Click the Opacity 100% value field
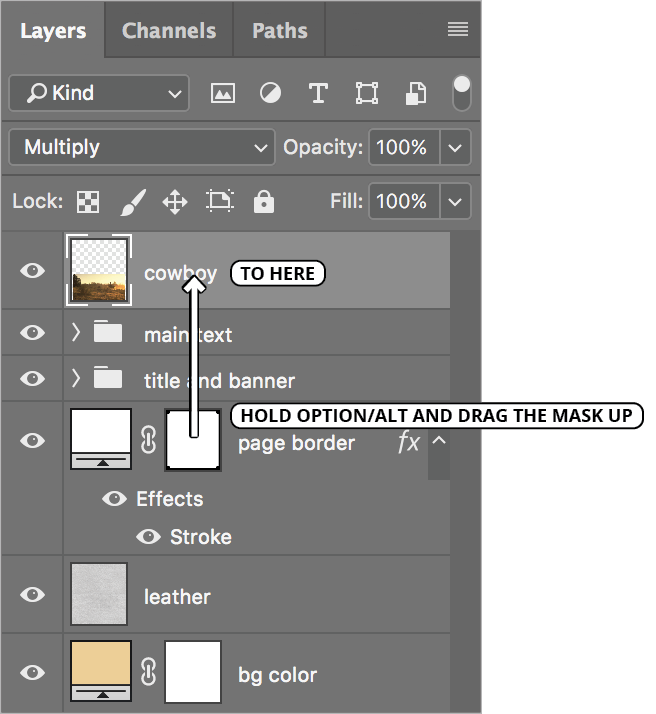The height and width of the screenshot is (714, 656). (x=404, y=147)
